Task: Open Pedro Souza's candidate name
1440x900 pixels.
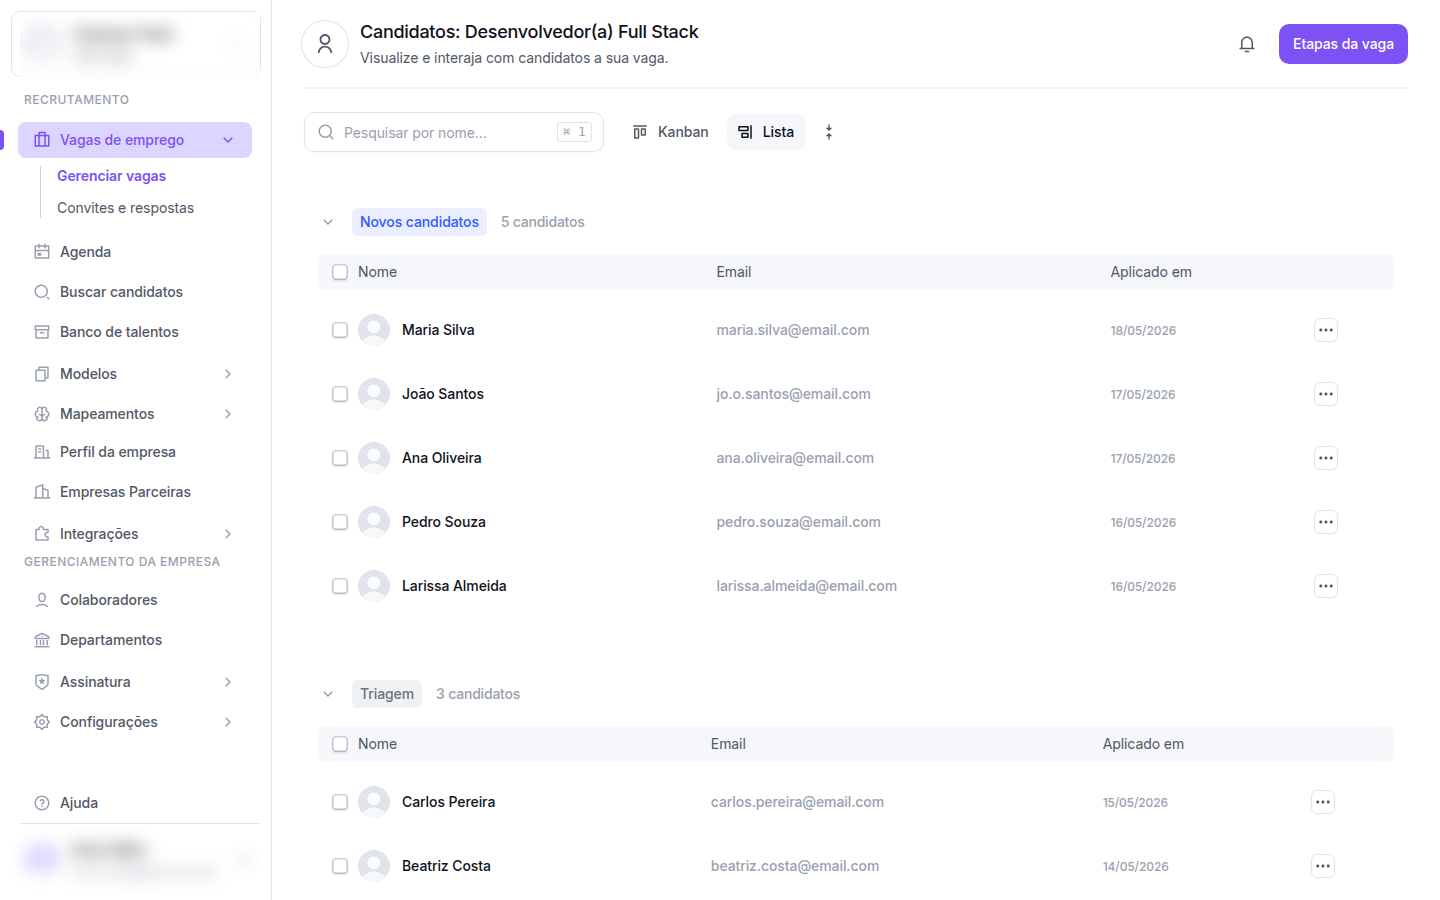Action: click(x=444, y=522)
